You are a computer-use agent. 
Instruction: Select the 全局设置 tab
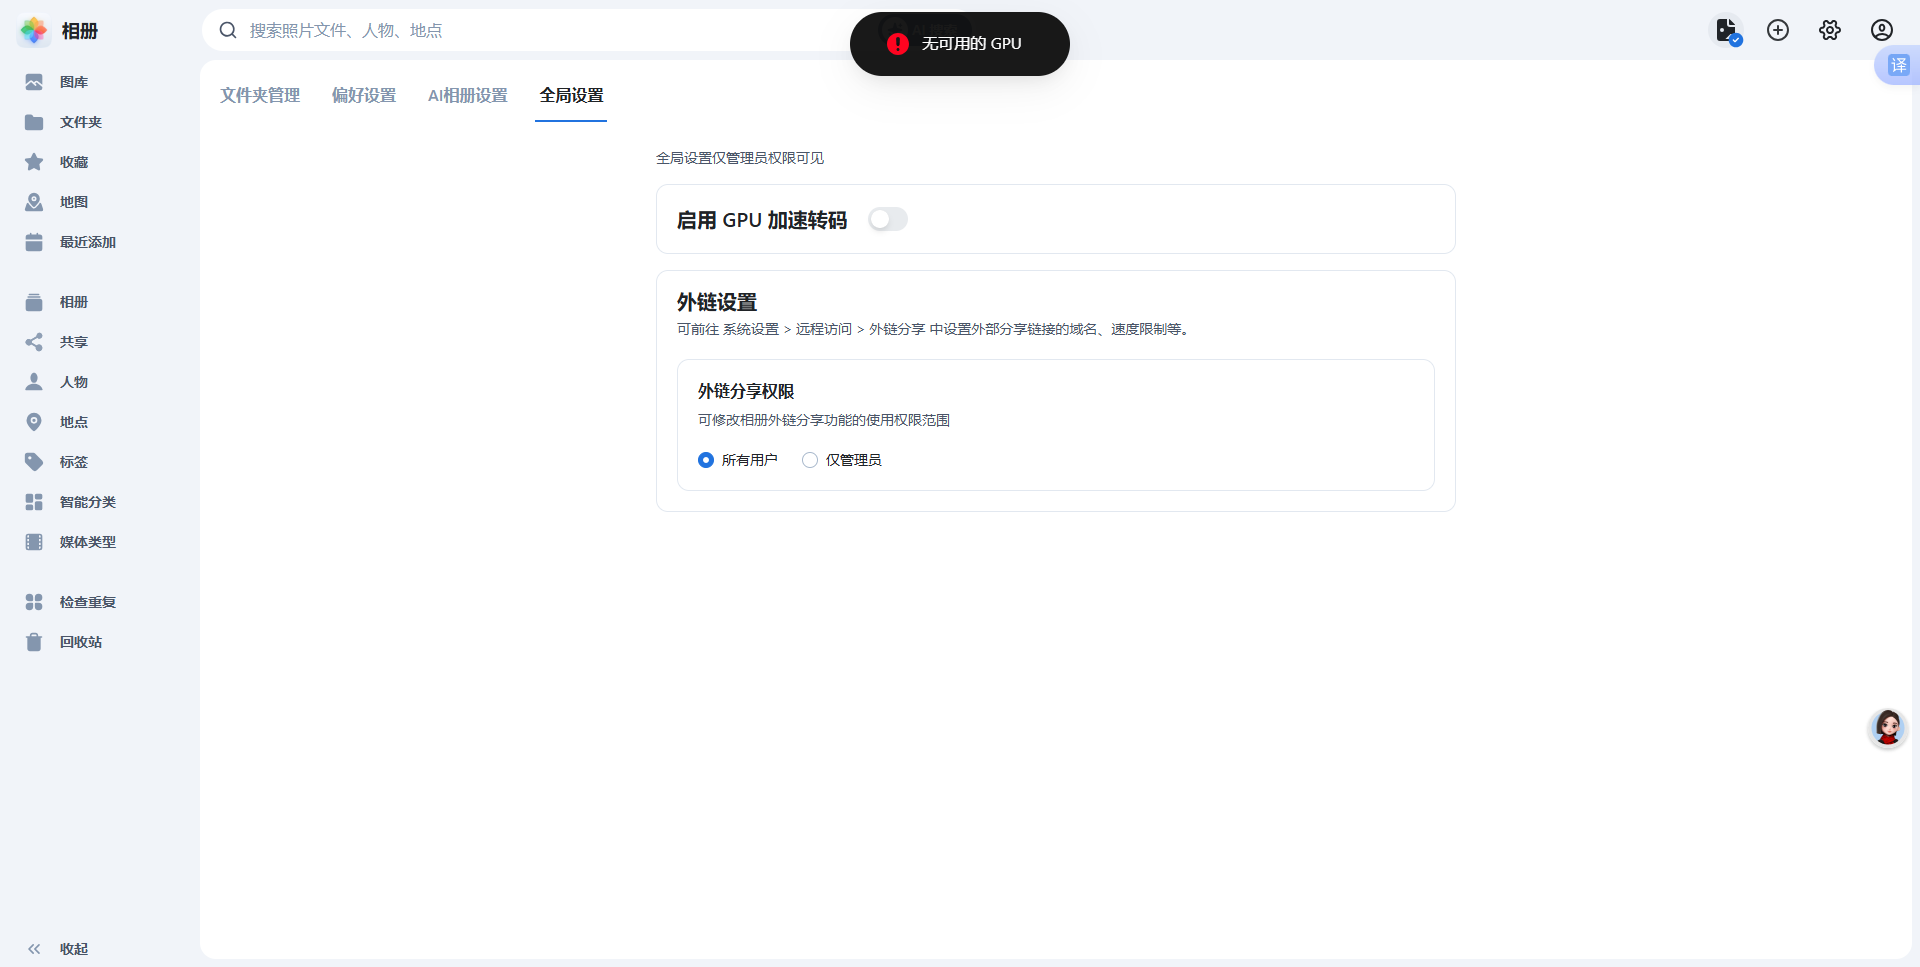[572, 95]
